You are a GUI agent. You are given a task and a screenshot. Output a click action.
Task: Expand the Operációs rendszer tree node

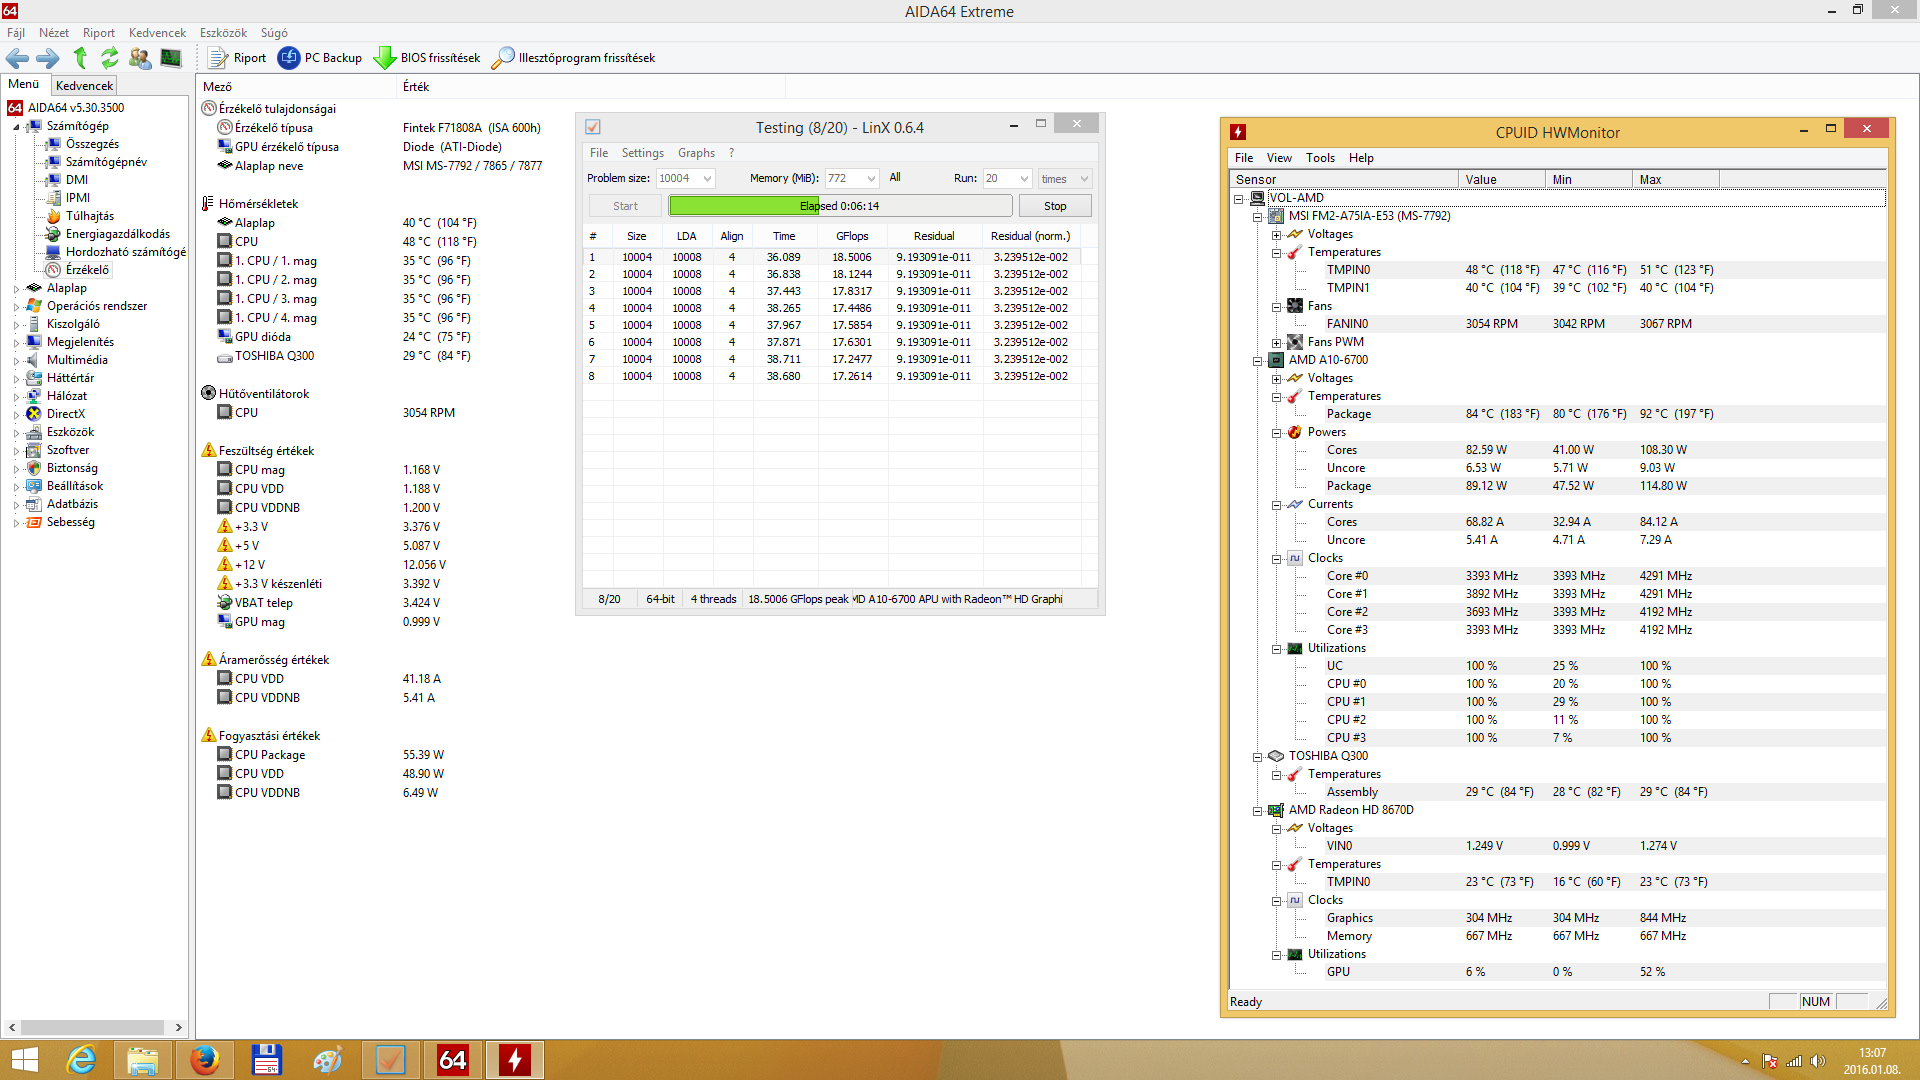pyautogui.click(x=16, y=307)
